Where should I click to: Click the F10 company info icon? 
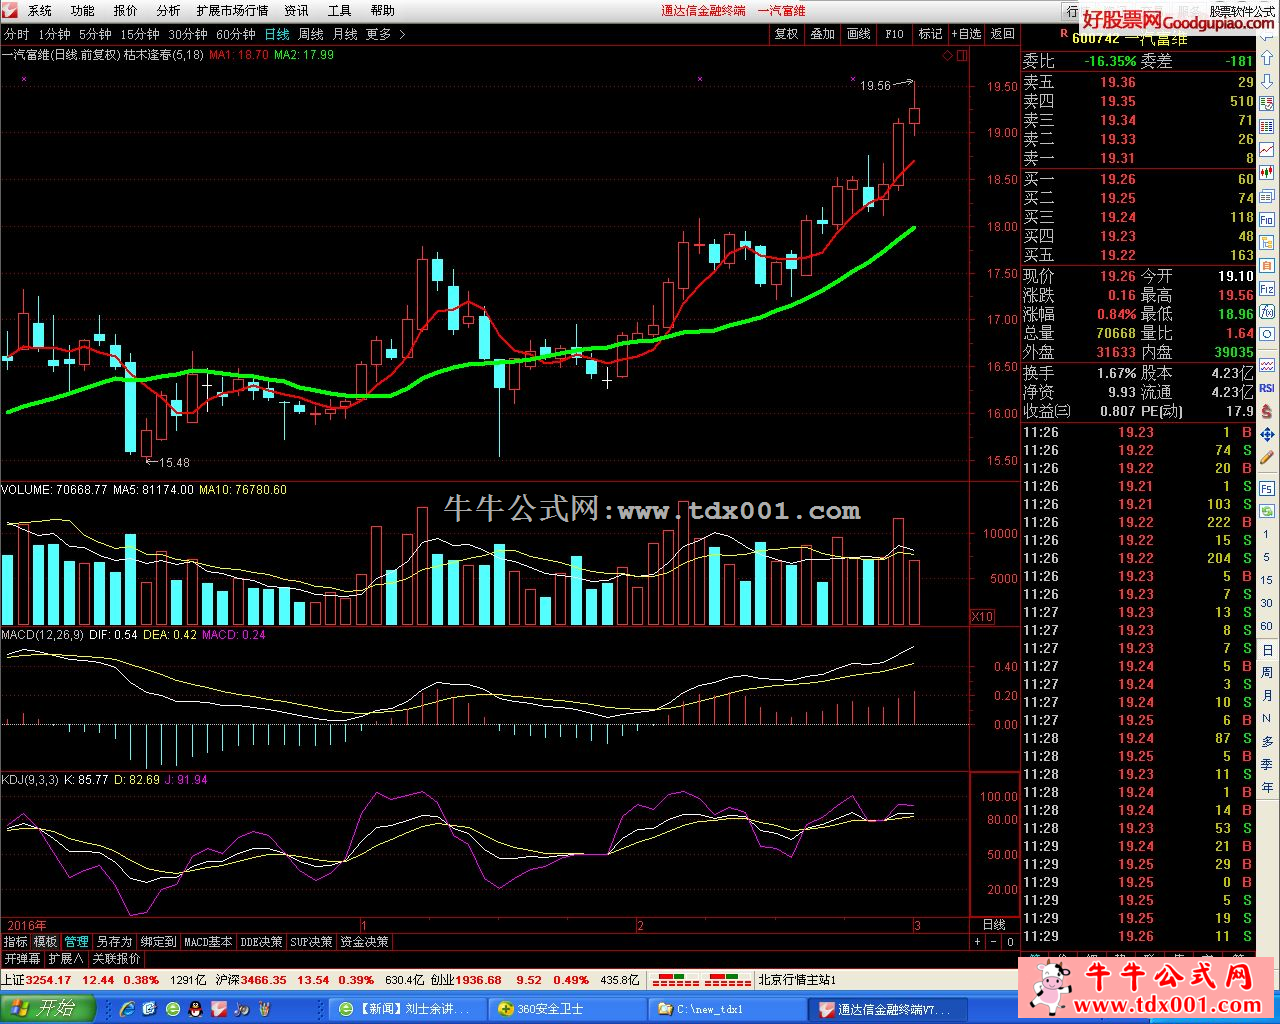coord(1267,219)
